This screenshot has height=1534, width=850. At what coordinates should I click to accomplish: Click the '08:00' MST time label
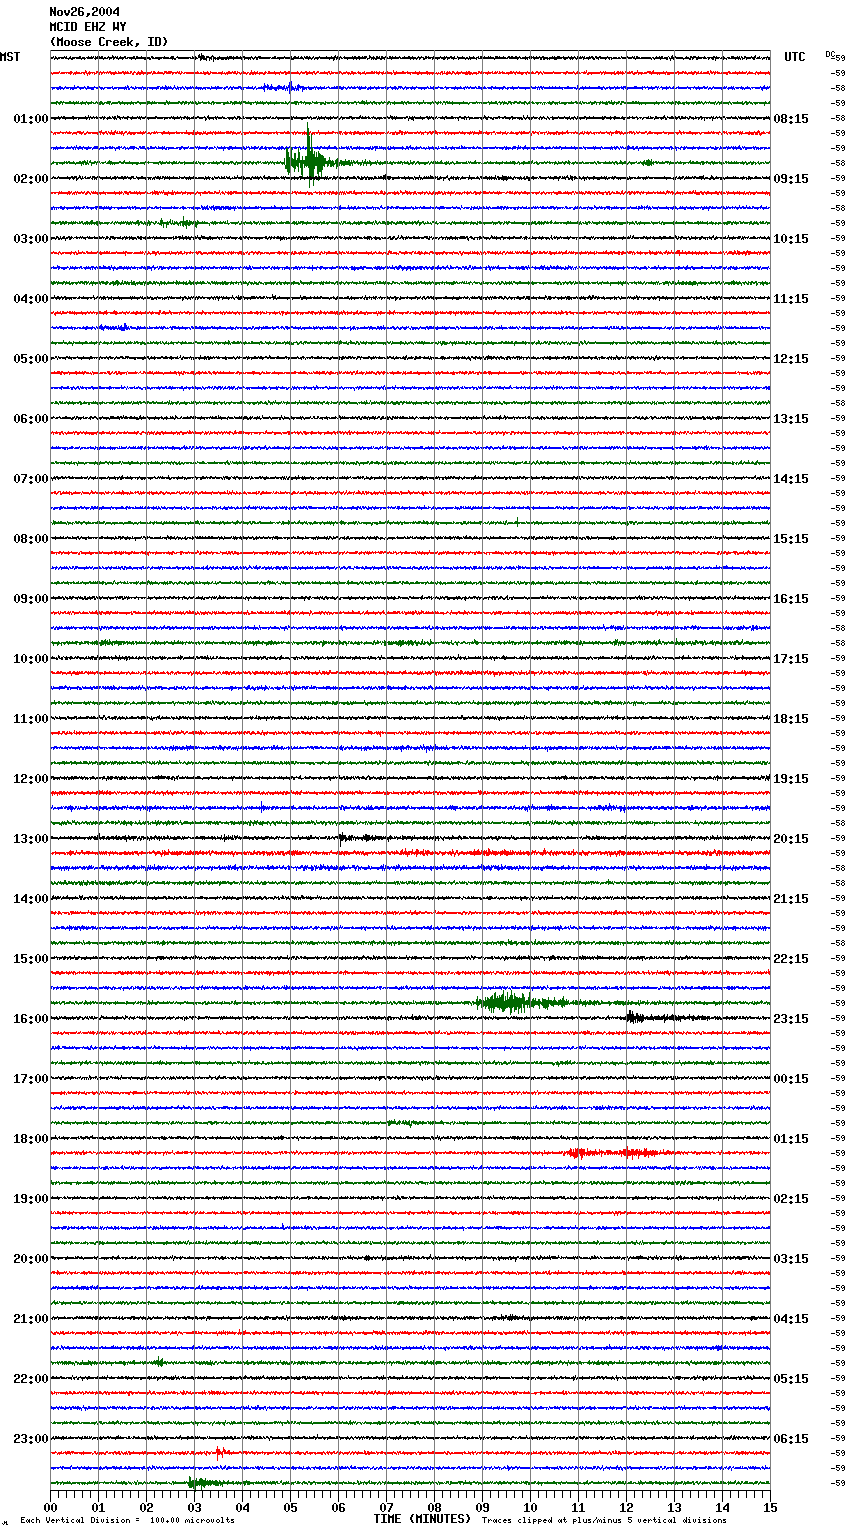[x=31, y=539]
